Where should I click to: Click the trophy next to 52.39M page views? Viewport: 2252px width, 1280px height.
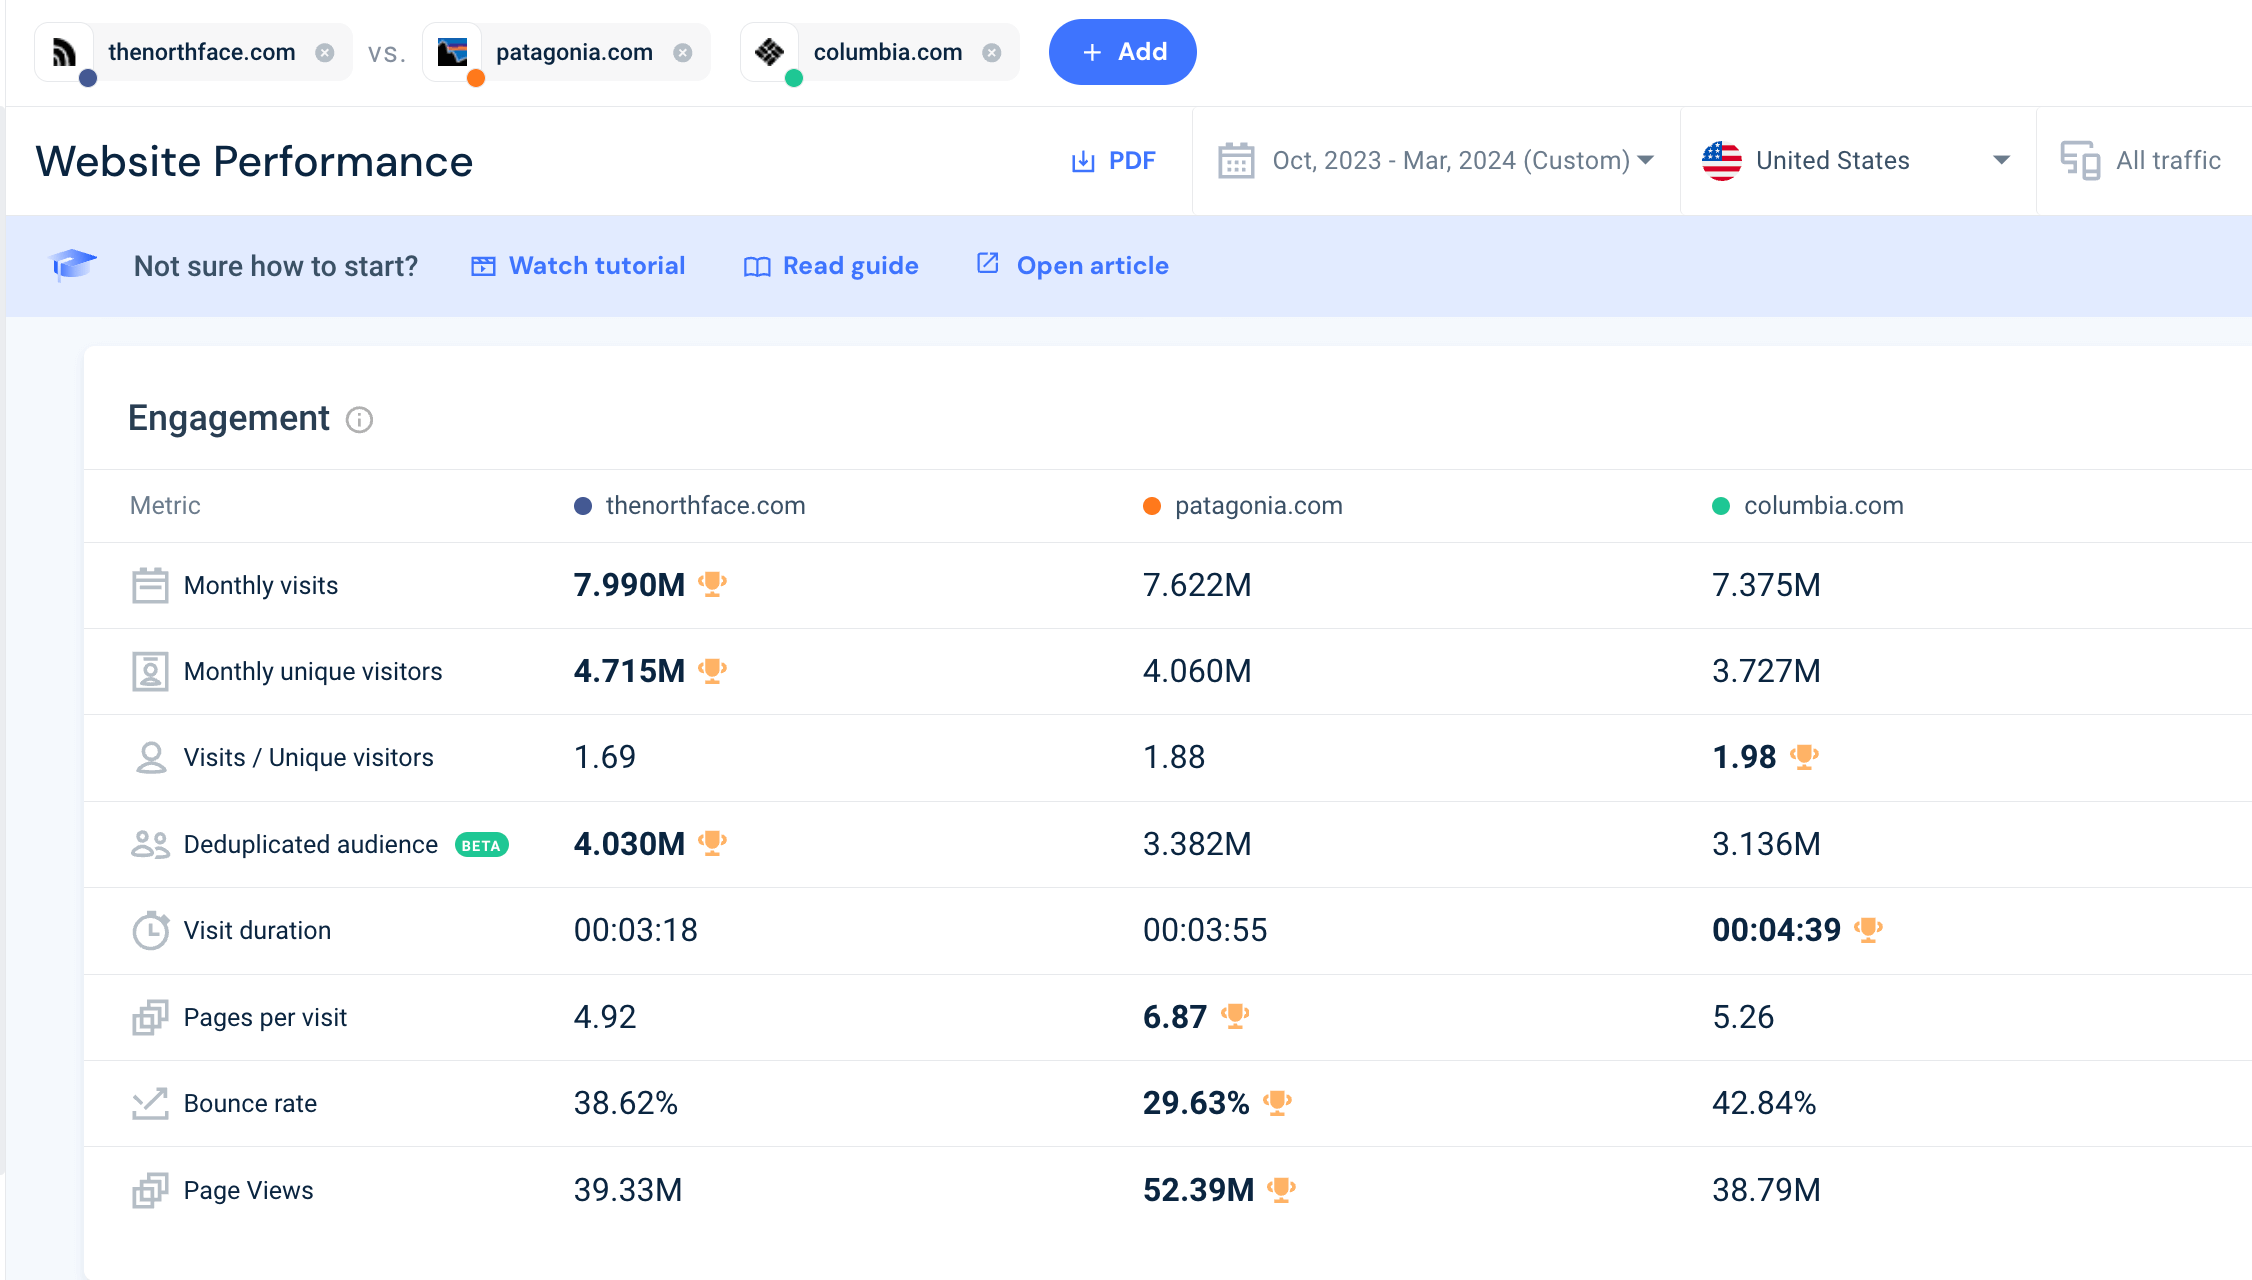coord(1281,1189)
